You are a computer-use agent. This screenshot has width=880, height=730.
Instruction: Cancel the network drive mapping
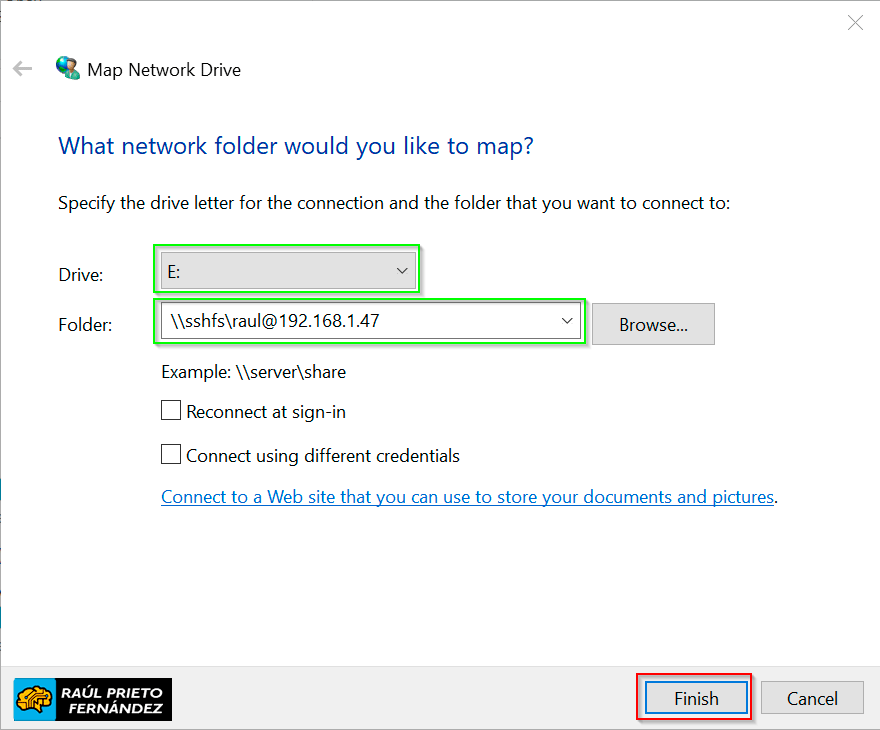pos(812,698)
